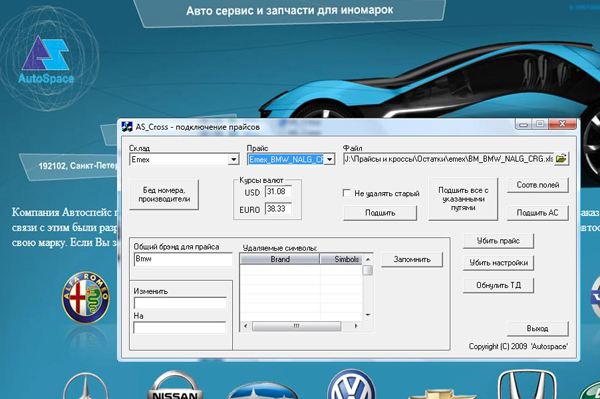Click the AS_Cross title bar app icon

coord(127,126)
